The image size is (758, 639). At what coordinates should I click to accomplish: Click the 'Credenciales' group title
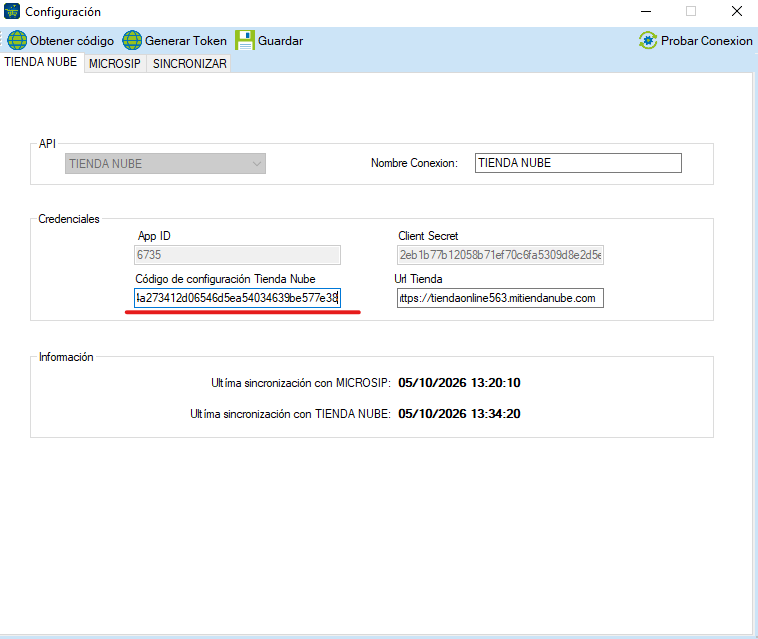69,219
